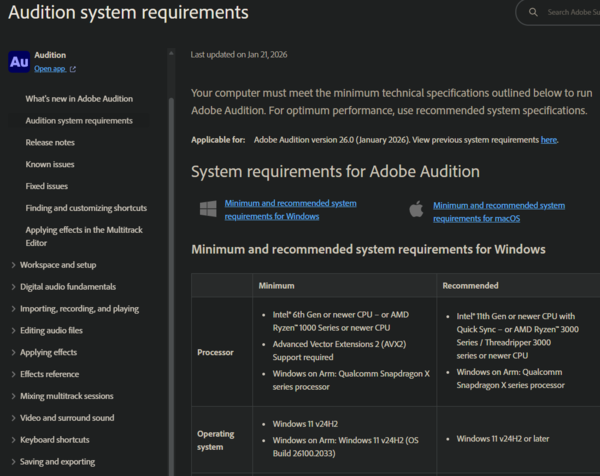This screenshot has width=600, height=476.
Task: Open Finding and customizing shortcuts
Action: pos(86,208)
